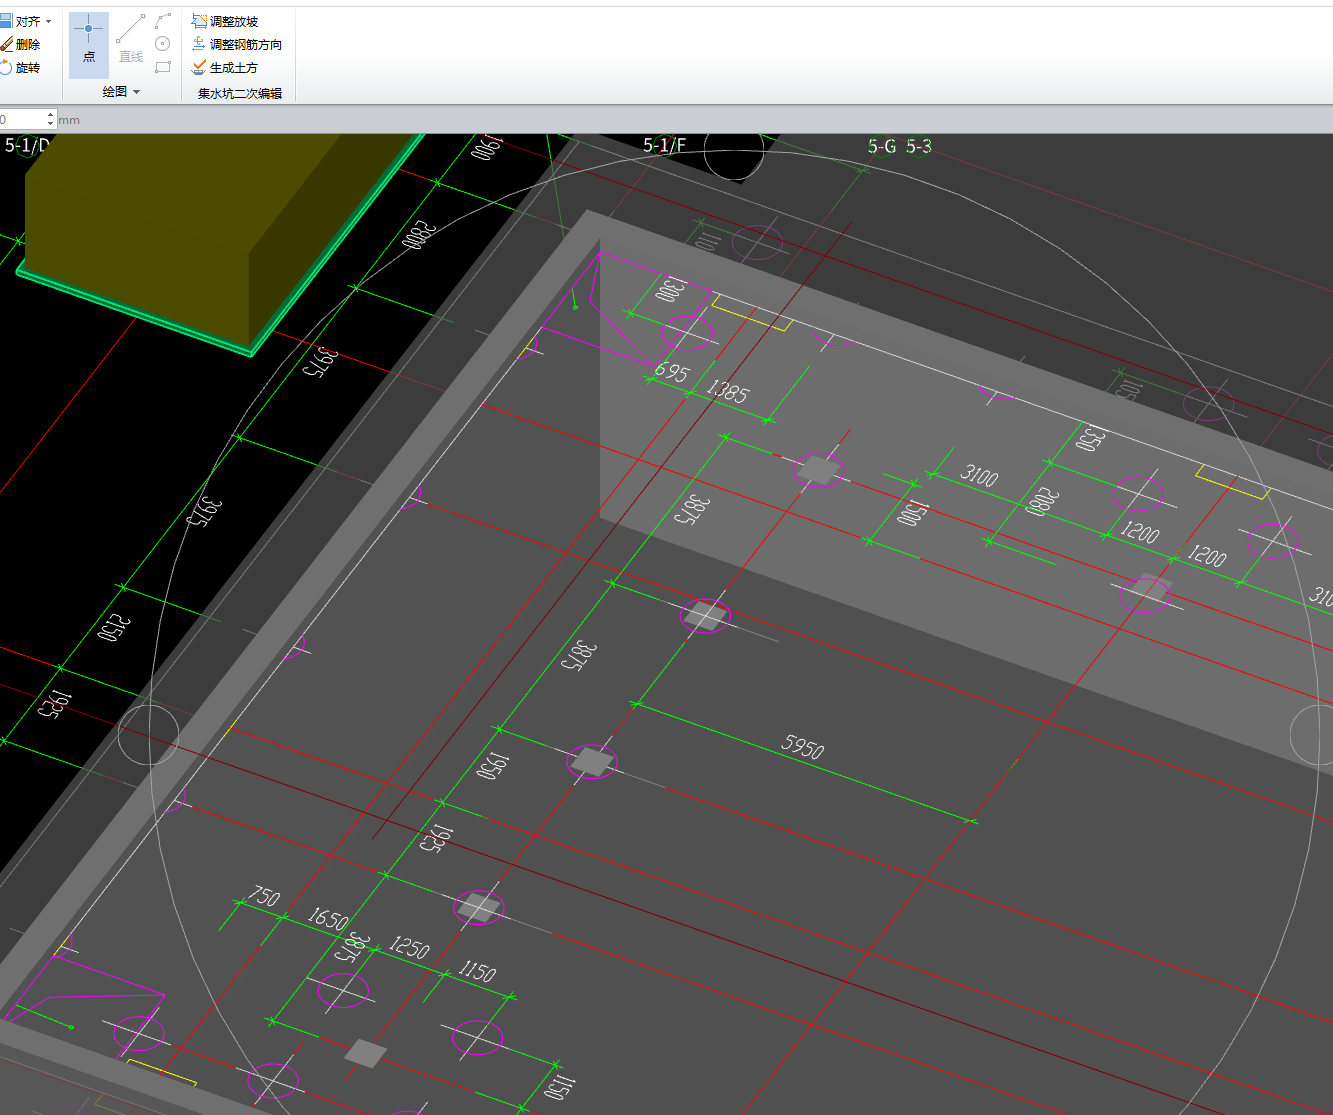Viewport: 1333px width, 1115px height.
Task: Click the 2150 dimension text
Action: (x=114, y=630)
